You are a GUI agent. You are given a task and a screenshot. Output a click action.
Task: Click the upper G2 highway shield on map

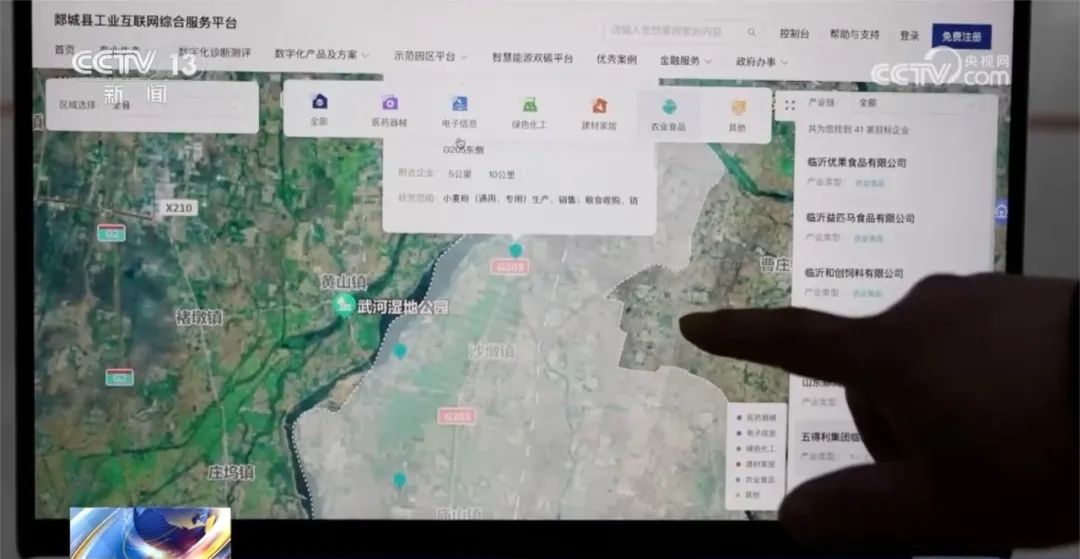[111, 233]
